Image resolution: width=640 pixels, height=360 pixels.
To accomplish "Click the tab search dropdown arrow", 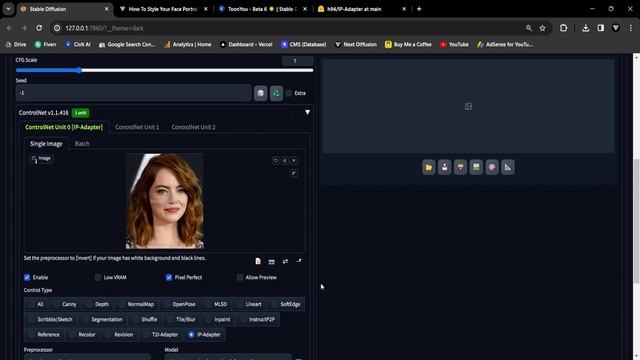I will point(8,9).
